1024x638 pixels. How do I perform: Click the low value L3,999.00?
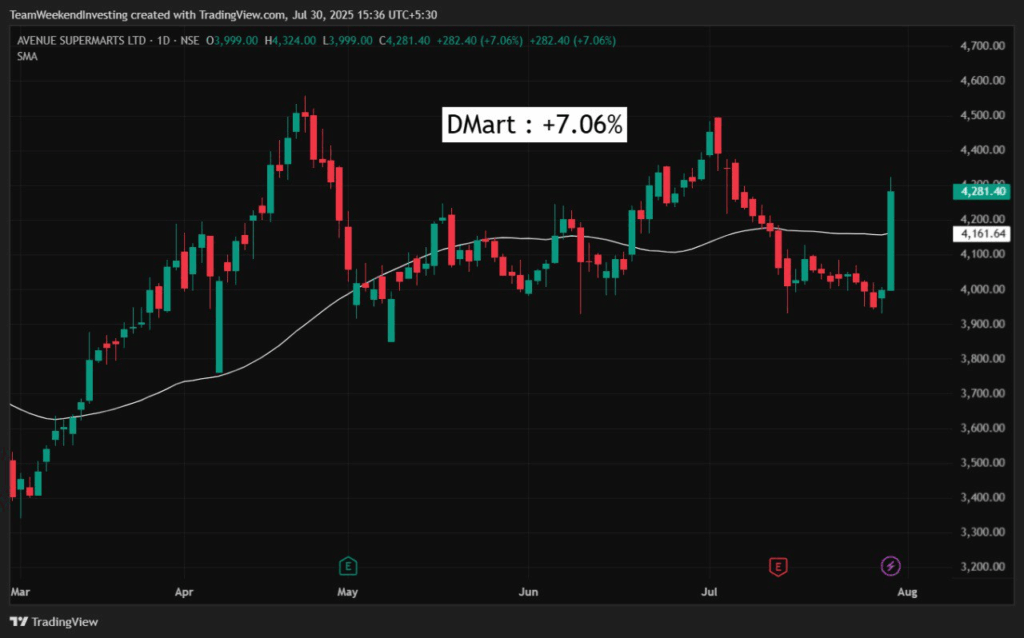pyautogui.click(x=347, y=40)
